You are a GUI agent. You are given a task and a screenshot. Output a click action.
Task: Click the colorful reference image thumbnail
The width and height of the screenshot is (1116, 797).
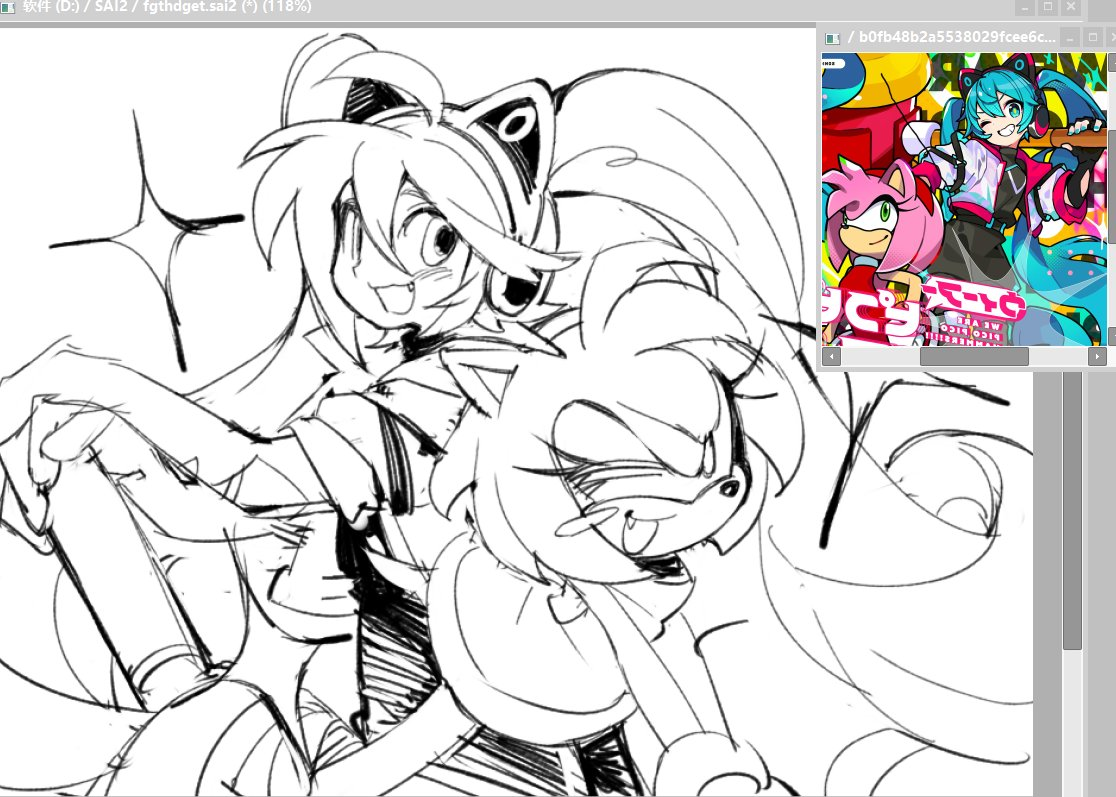point(964,199)
